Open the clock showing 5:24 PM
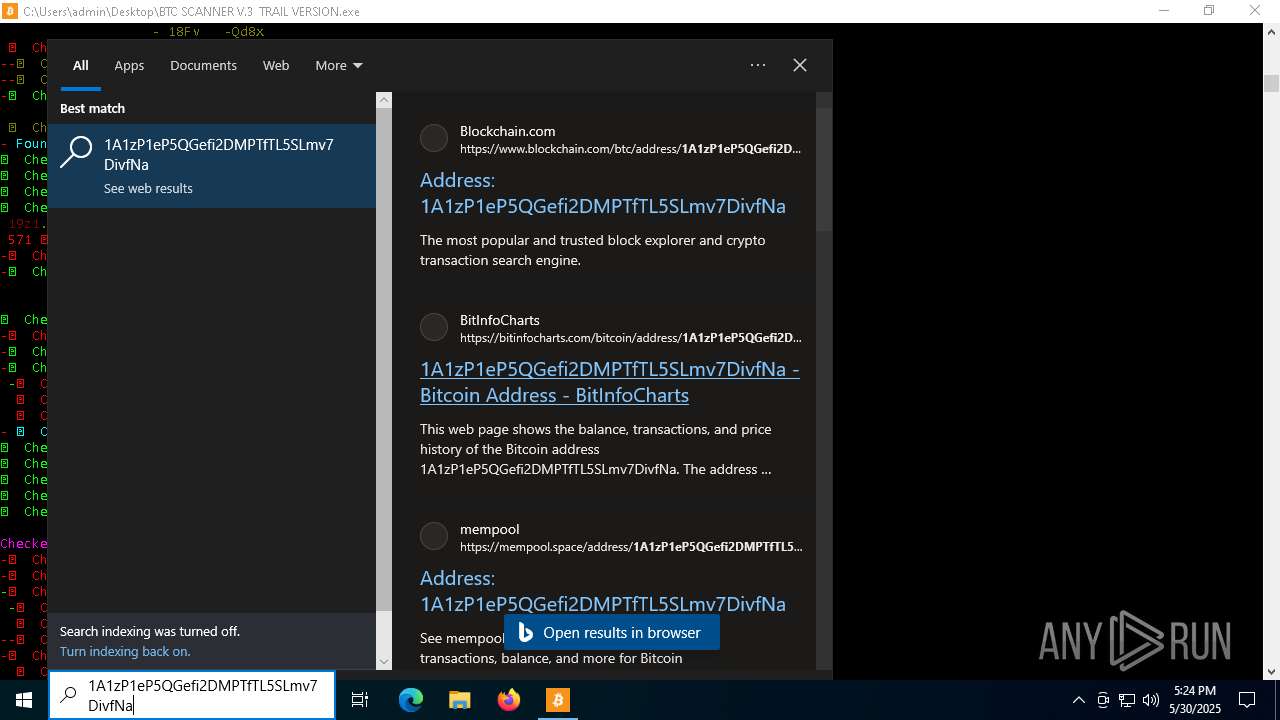This screenshot has height=720, width=1280. point(1195,700)
